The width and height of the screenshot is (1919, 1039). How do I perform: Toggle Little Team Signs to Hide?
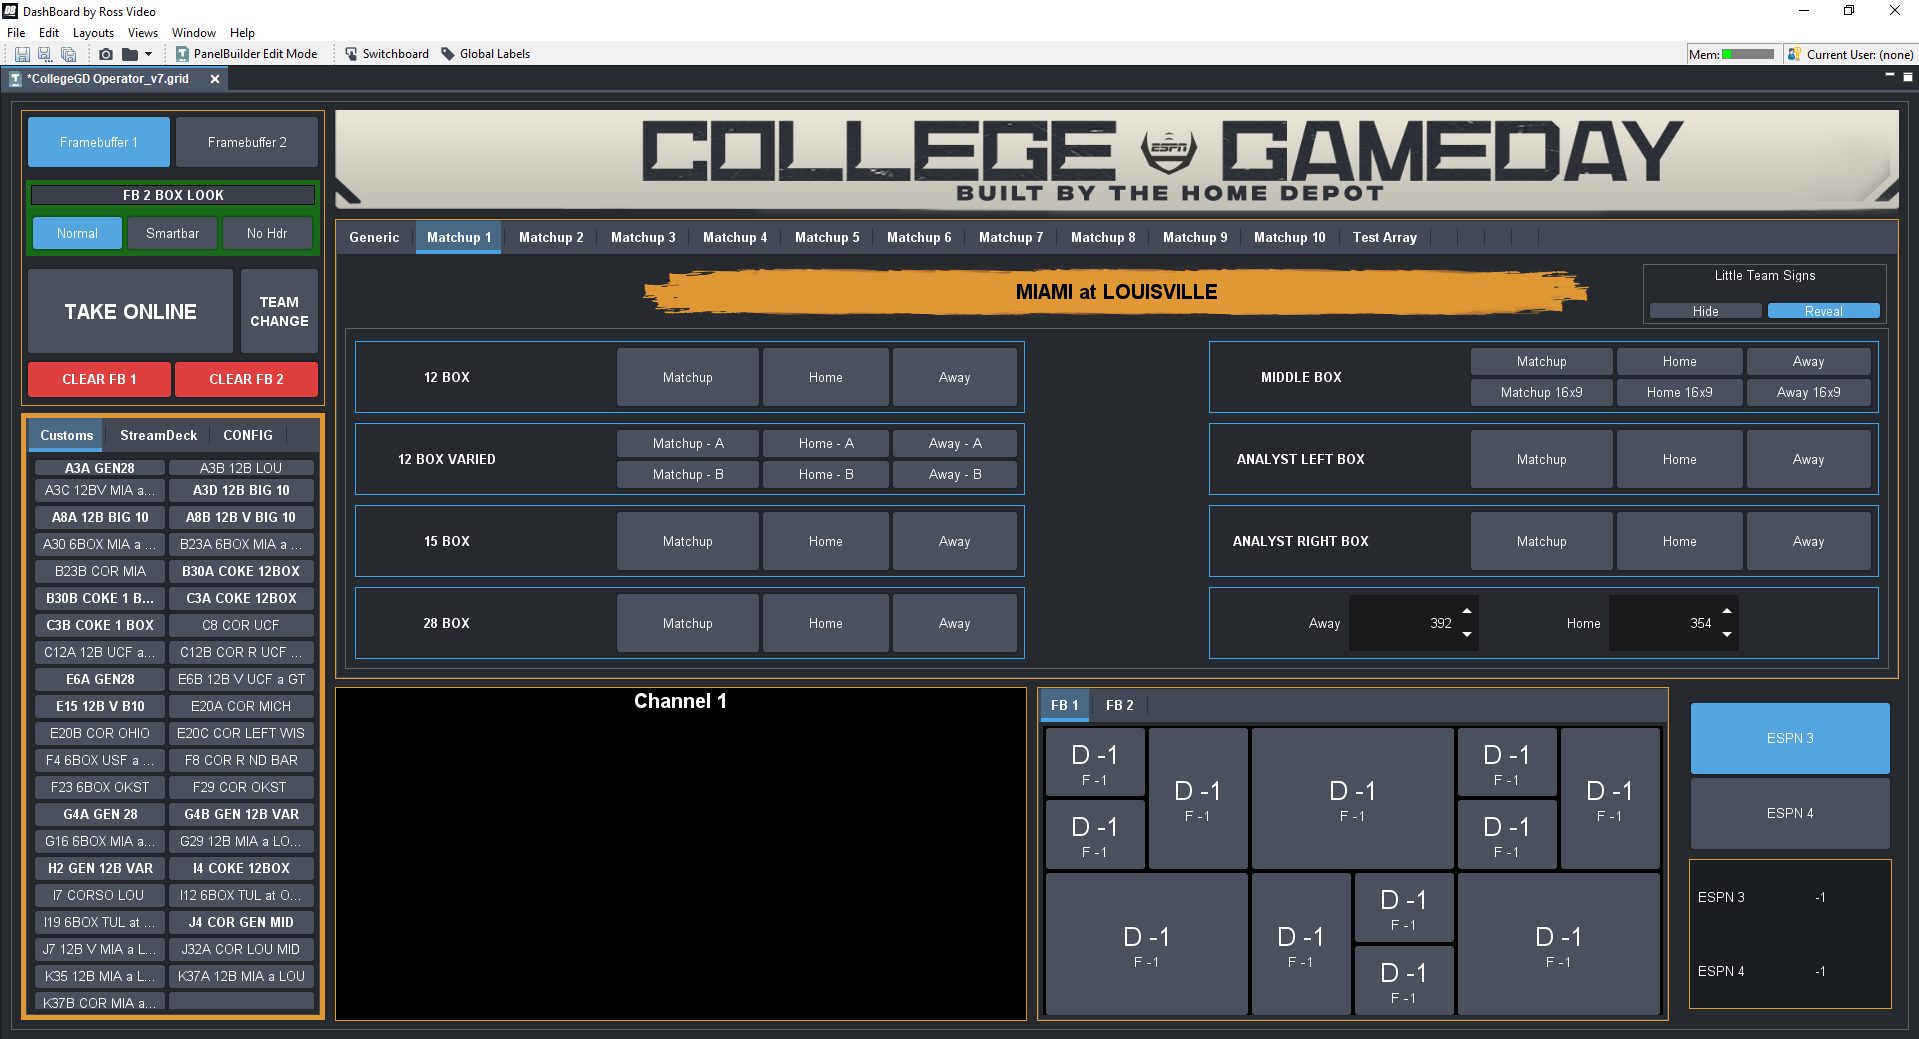1705,311
